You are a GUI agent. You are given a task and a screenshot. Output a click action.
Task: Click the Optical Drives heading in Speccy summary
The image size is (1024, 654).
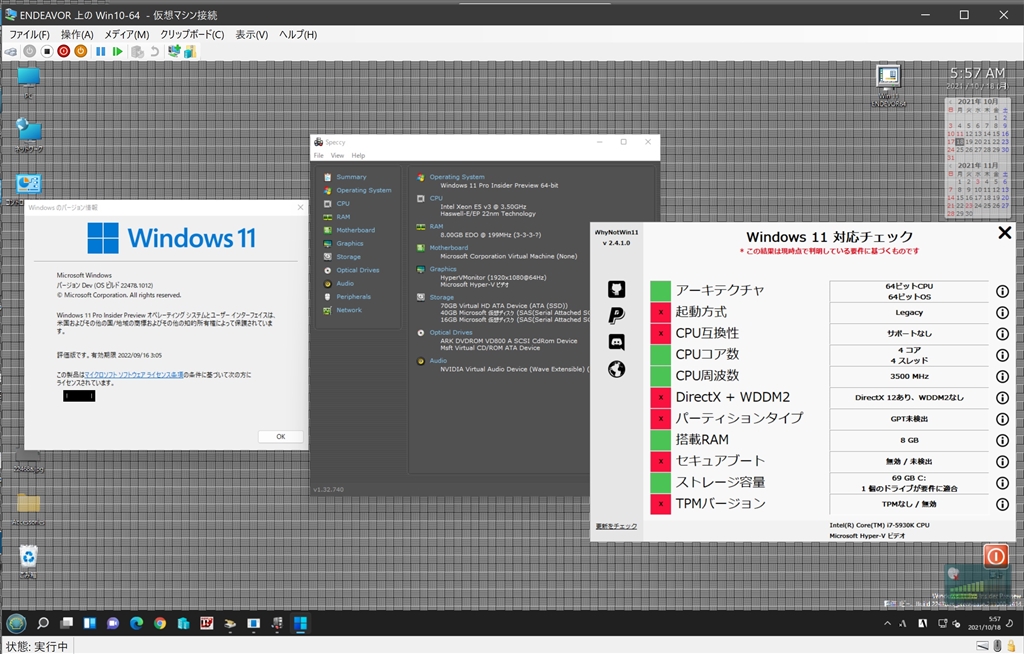point(451,333)
